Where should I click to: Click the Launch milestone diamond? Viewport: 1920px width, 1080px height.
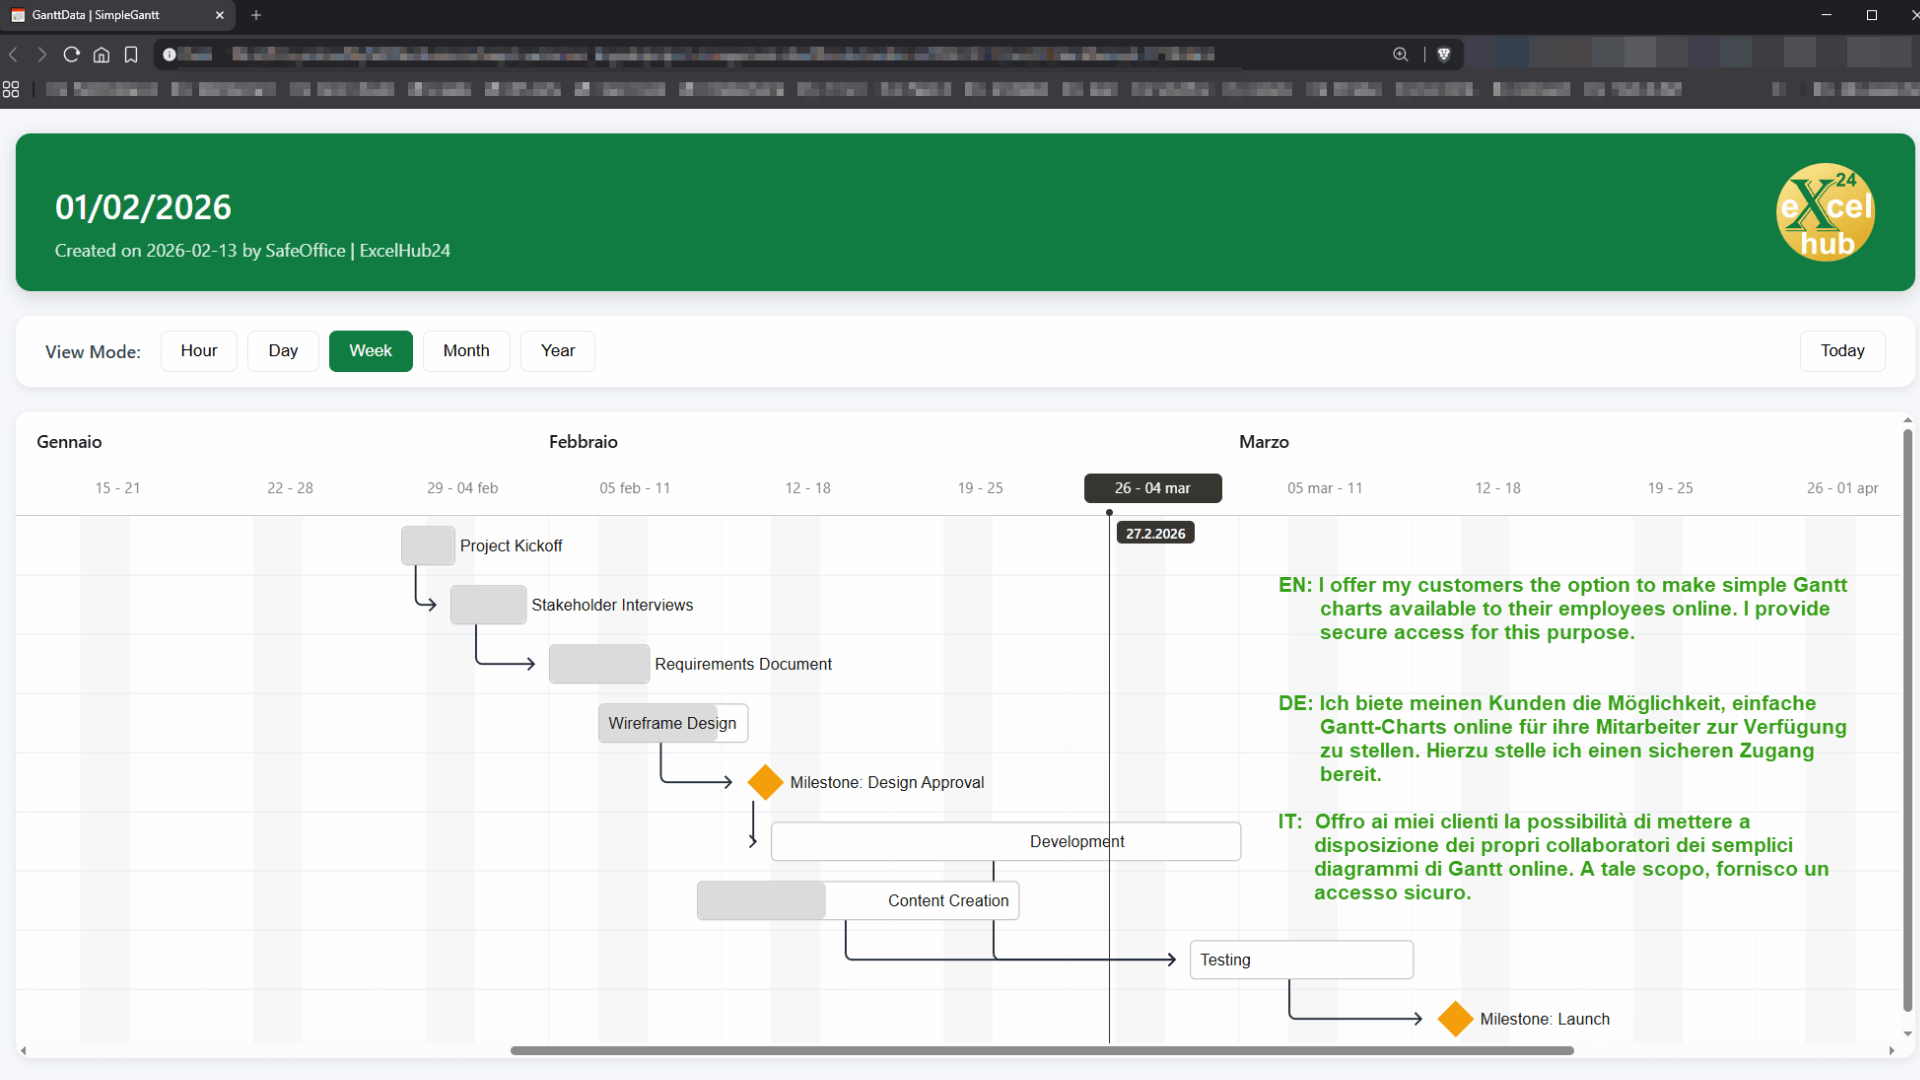tap(1455, 1018)
